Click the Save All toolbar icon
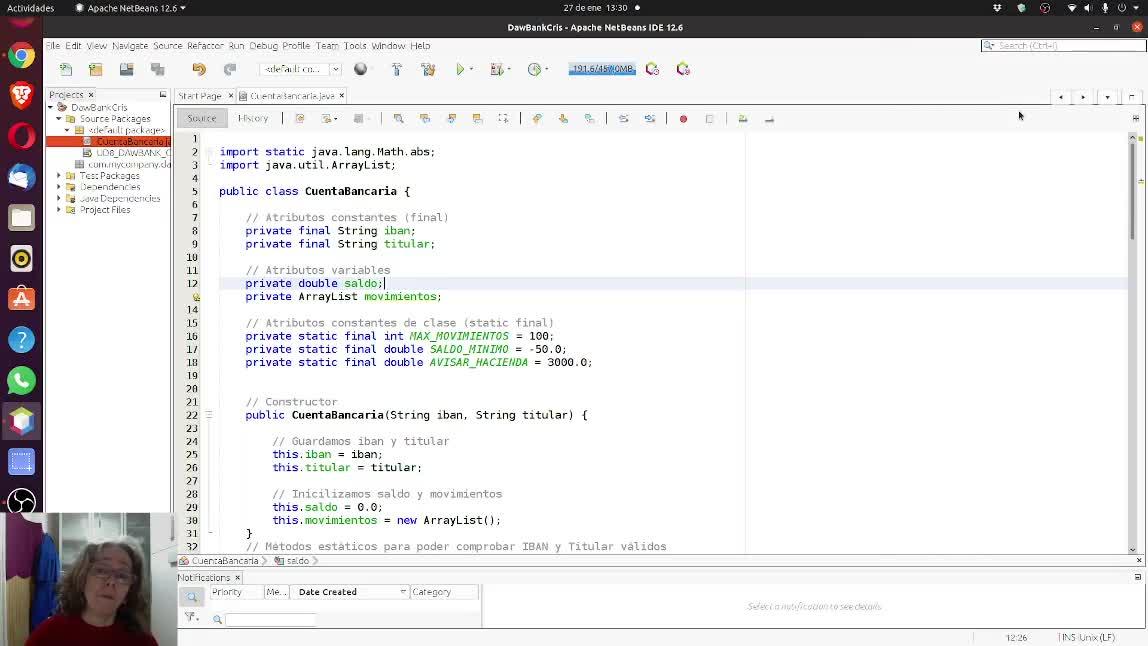 click(157, 69)
